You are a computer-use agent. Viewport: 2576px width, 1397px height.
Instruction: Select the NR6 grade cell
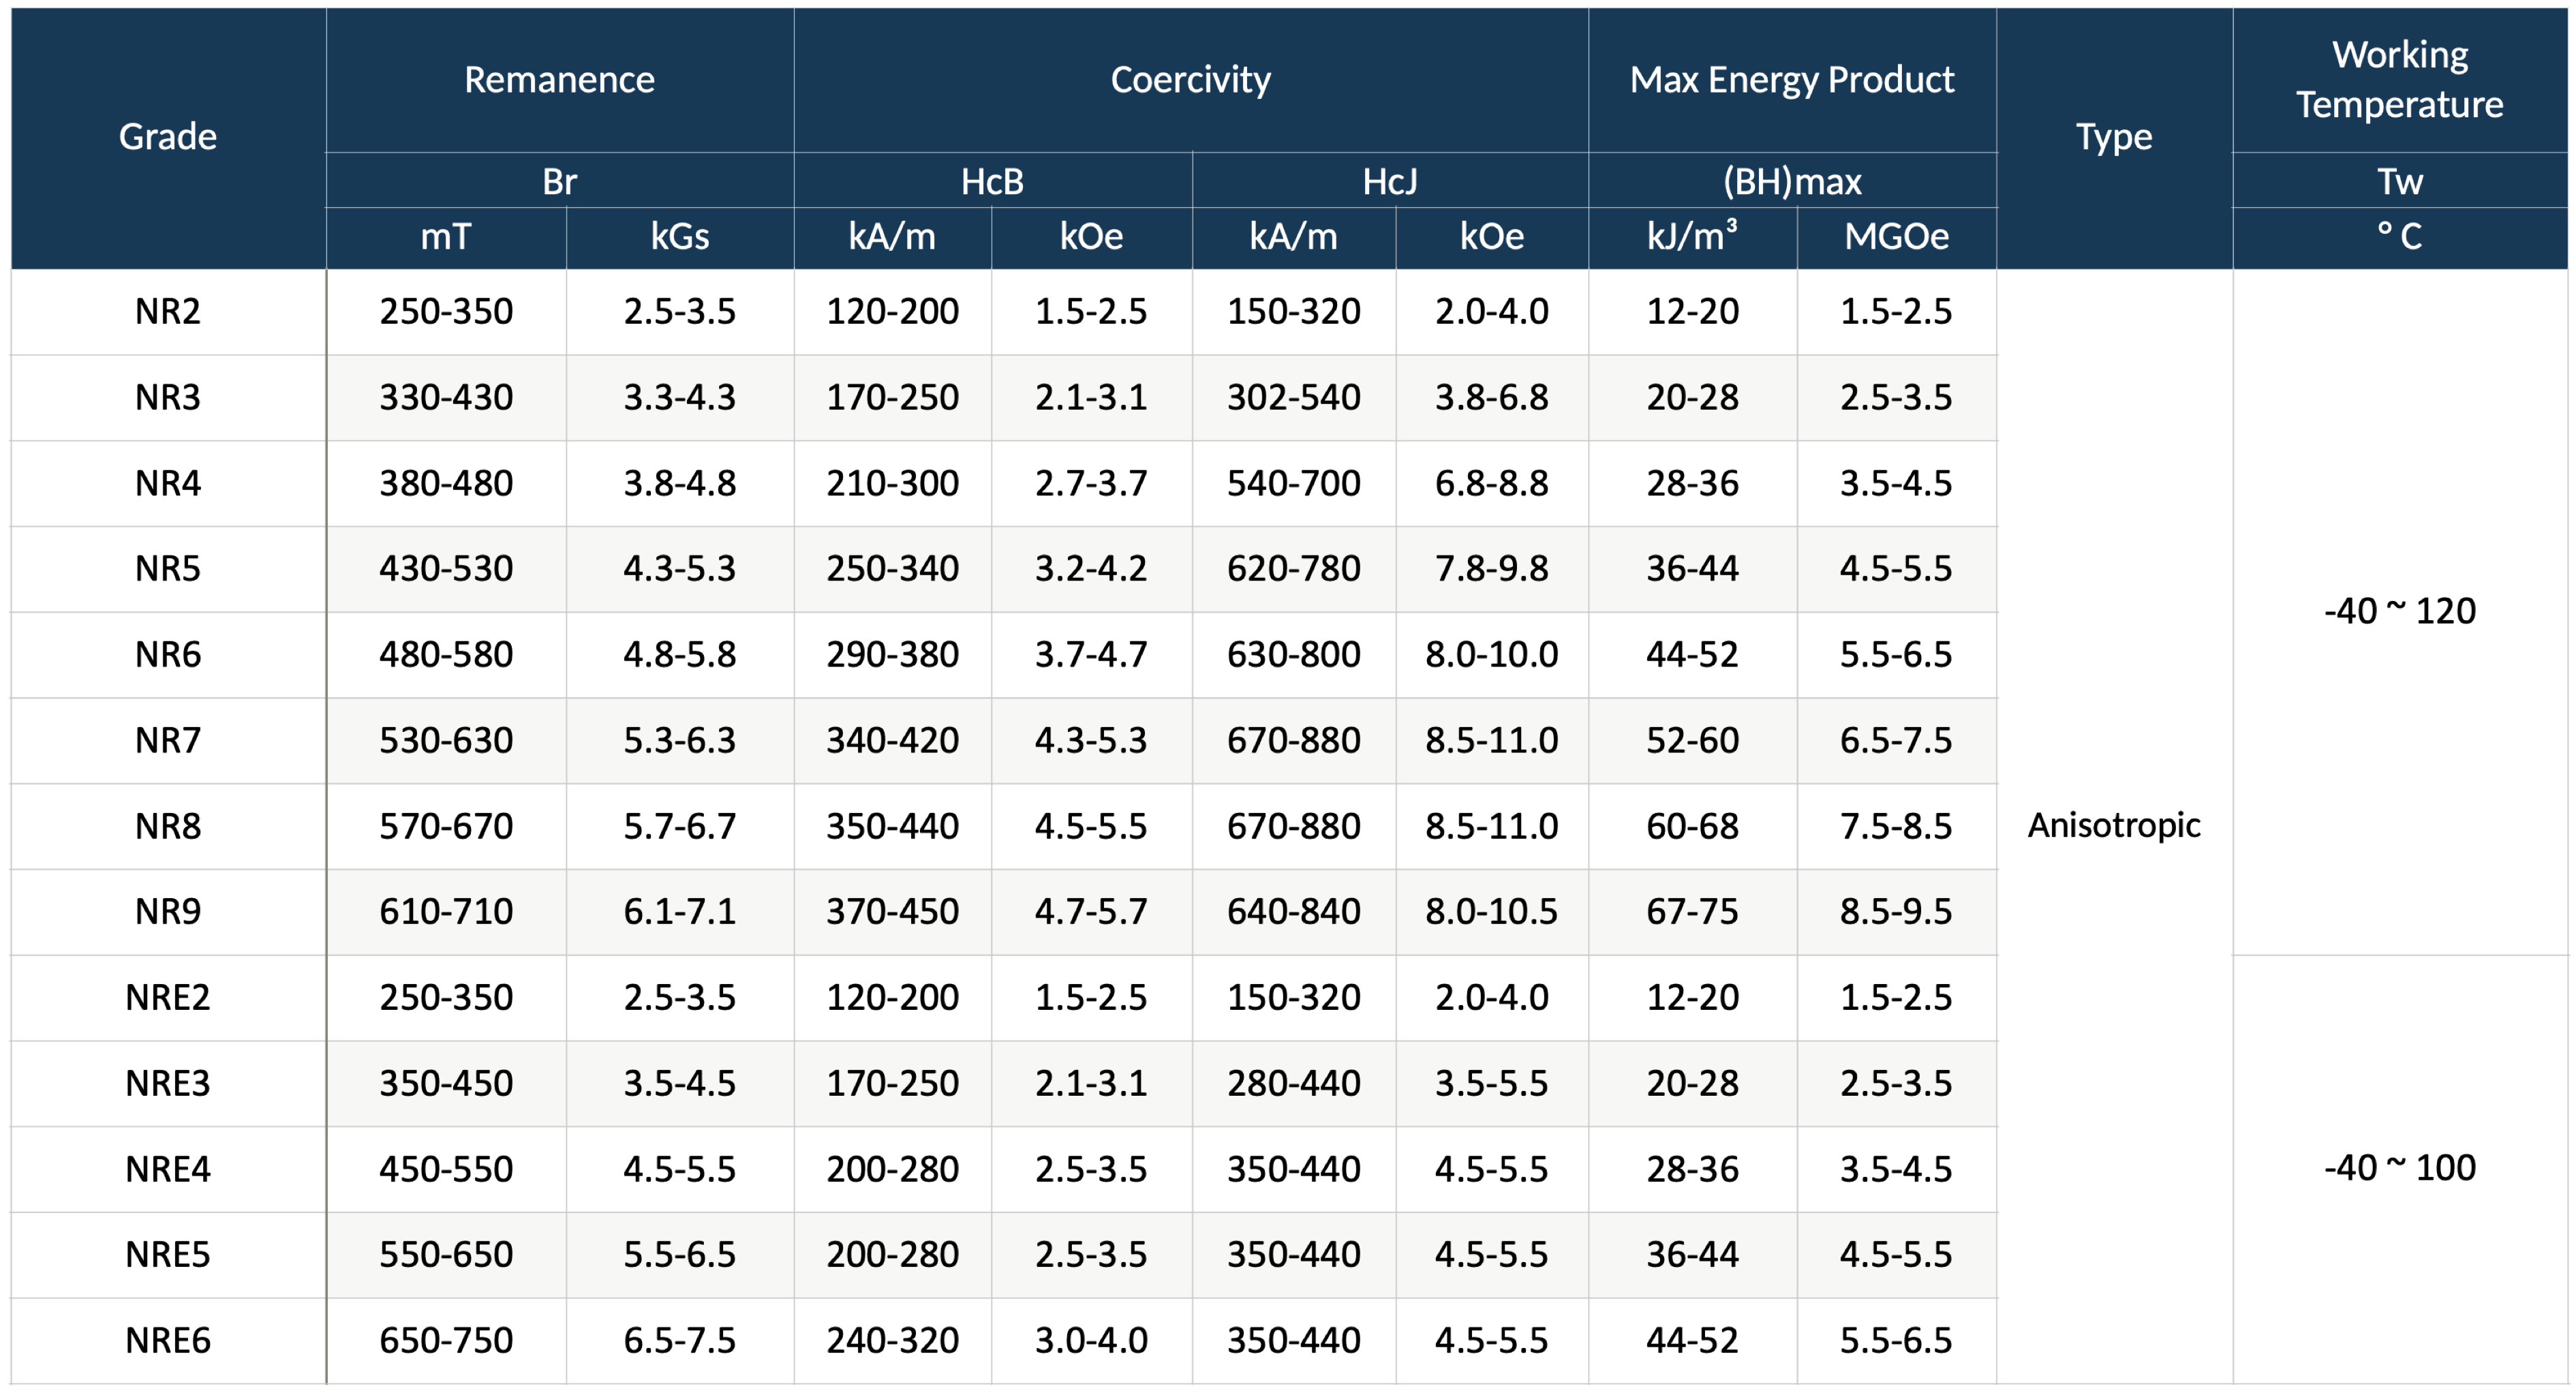[x=168, y=655]
